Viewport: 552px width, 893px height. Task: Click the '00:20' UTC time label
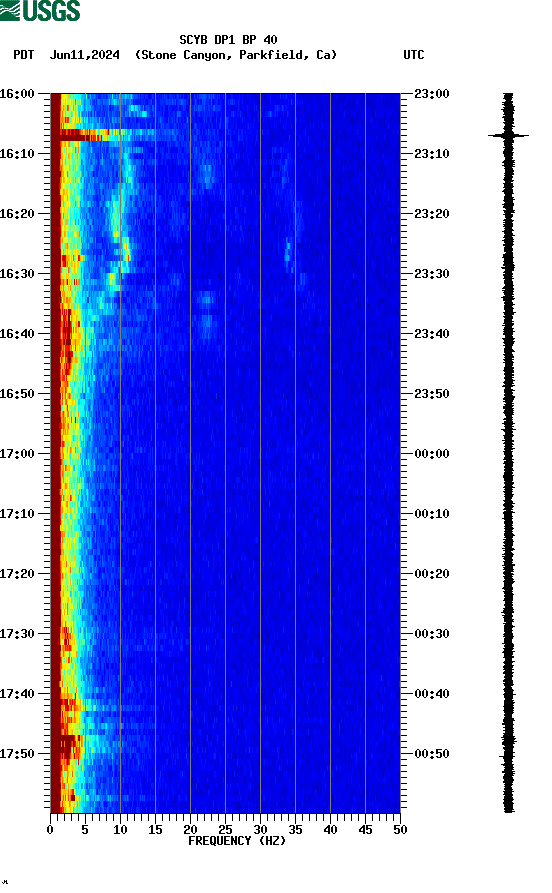click(x=432, y=574)
